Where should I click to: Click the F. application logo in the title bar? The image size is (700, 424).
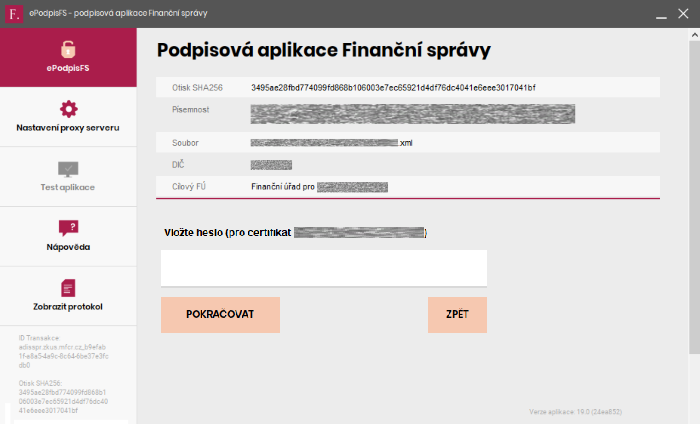[x=14, y=14]
